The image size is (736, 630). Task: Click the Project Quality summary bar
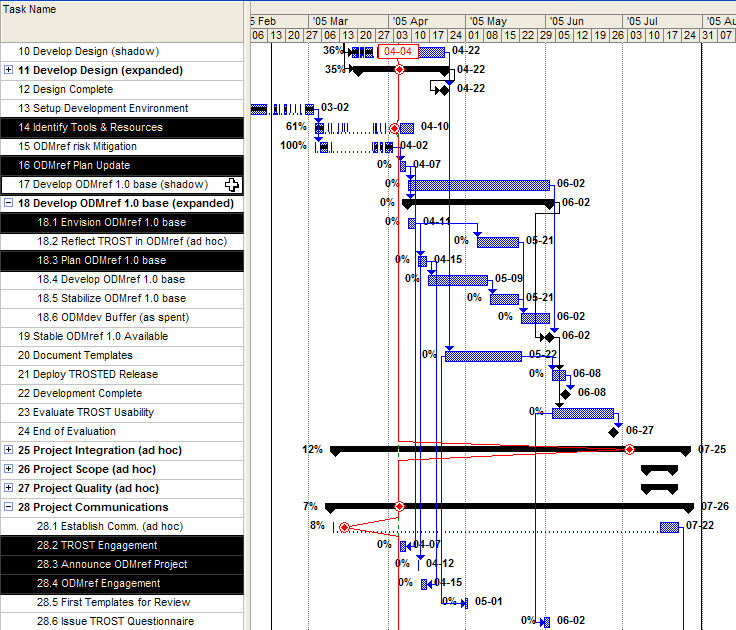(659, 488)
